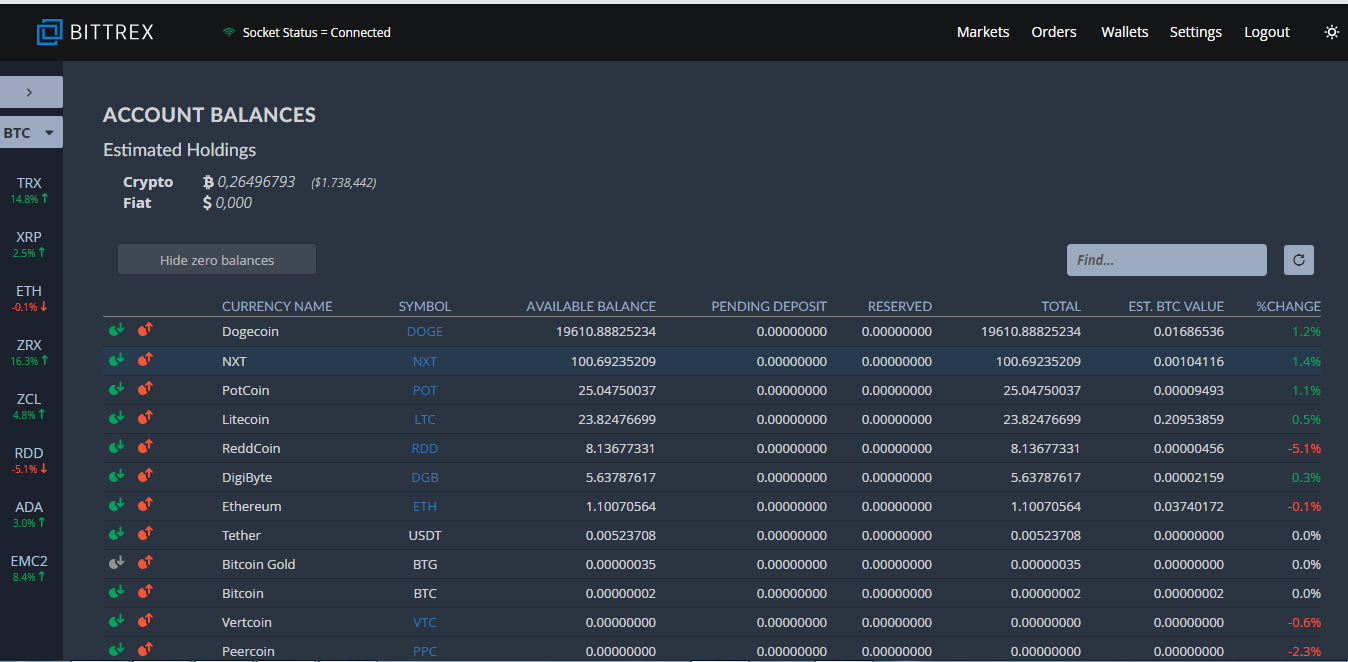Click the greyed deposit icon for Bitcoin Gold
The height and width of the screenshot is (662, 1348).
(117, 562)
